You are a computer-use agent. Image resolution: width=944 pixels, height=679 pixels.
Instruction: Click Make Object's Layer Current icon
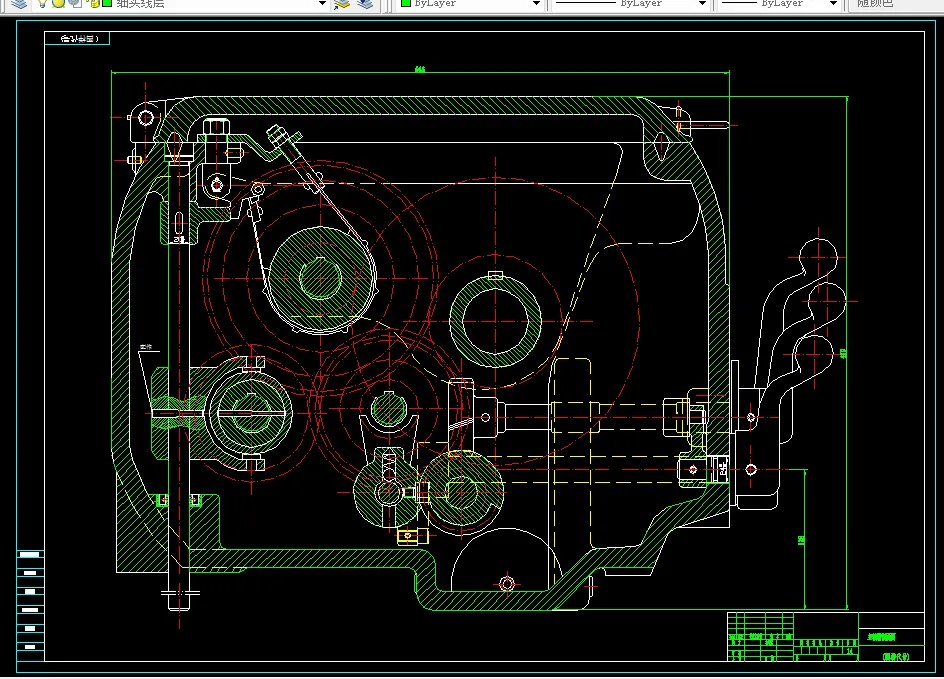(343, 4)
